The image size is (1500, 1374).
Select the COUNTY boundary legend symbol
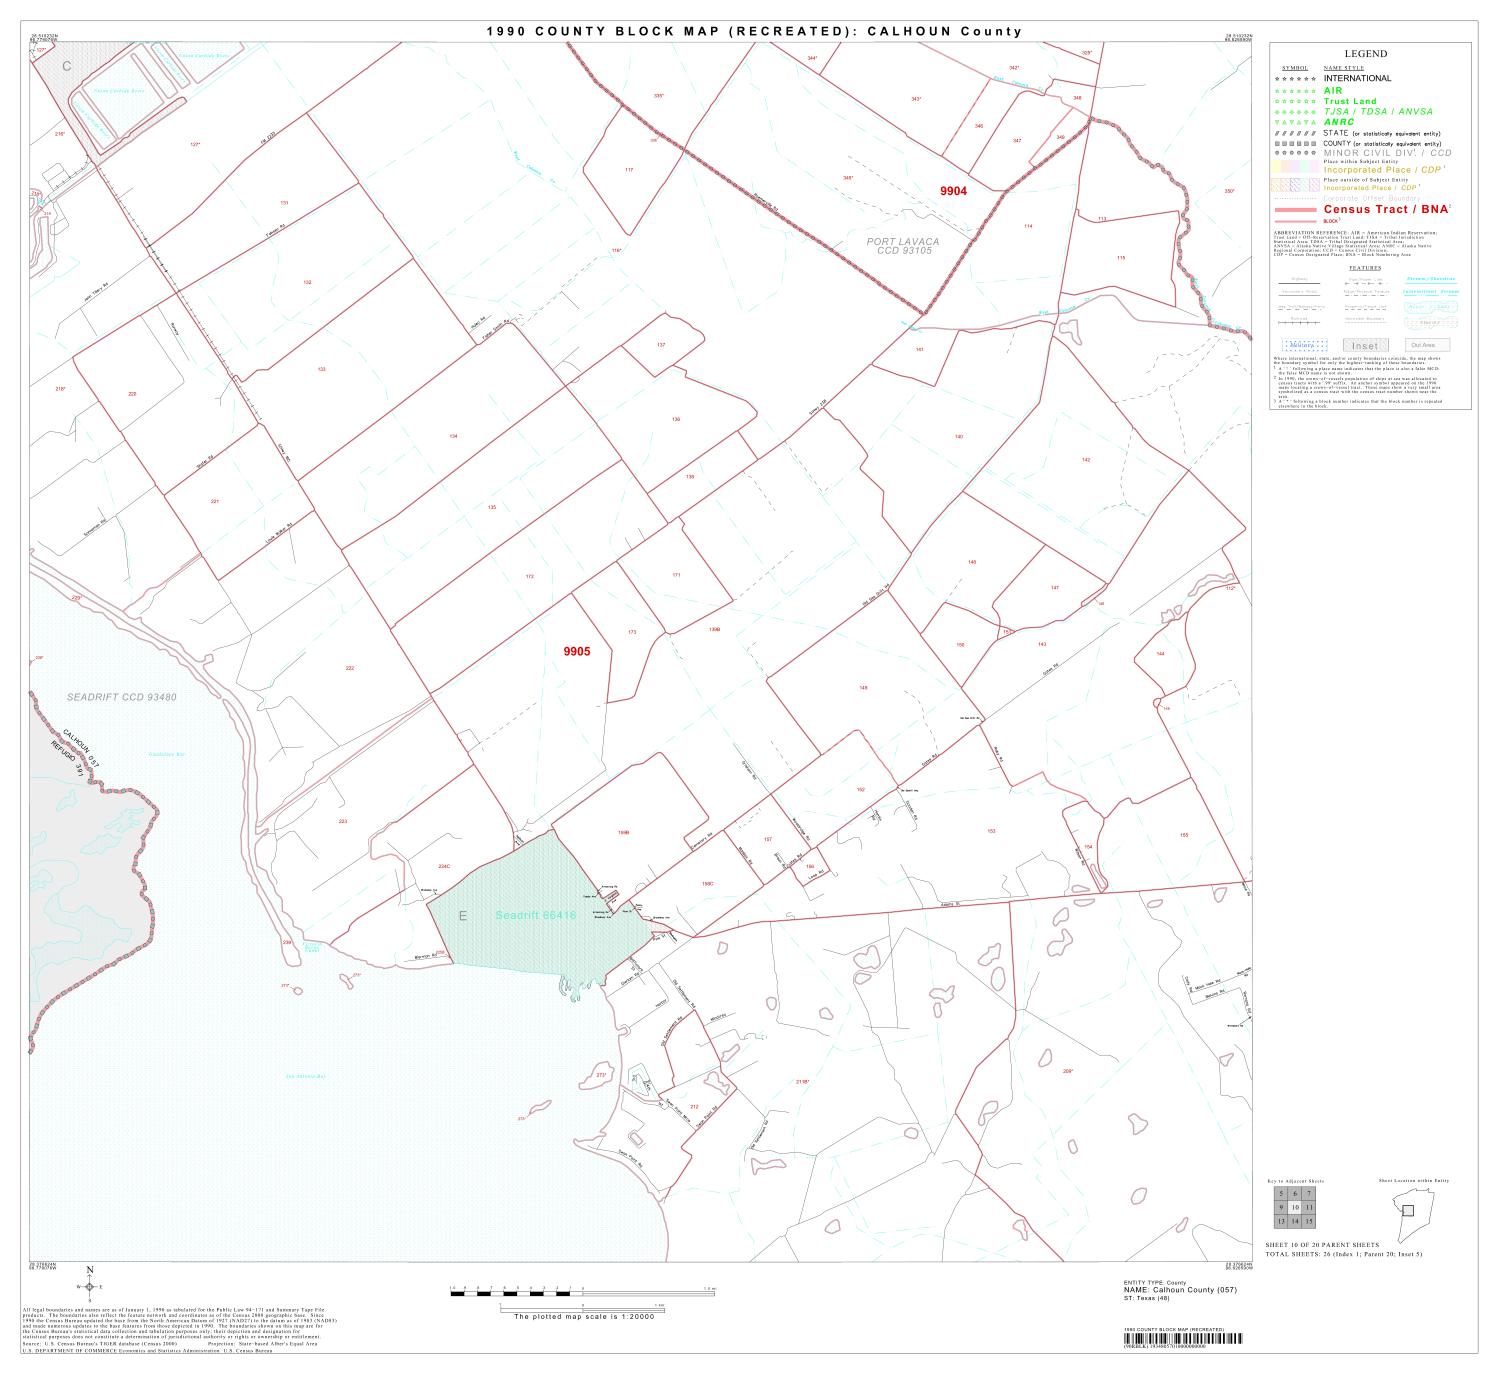pos(1296,144)
